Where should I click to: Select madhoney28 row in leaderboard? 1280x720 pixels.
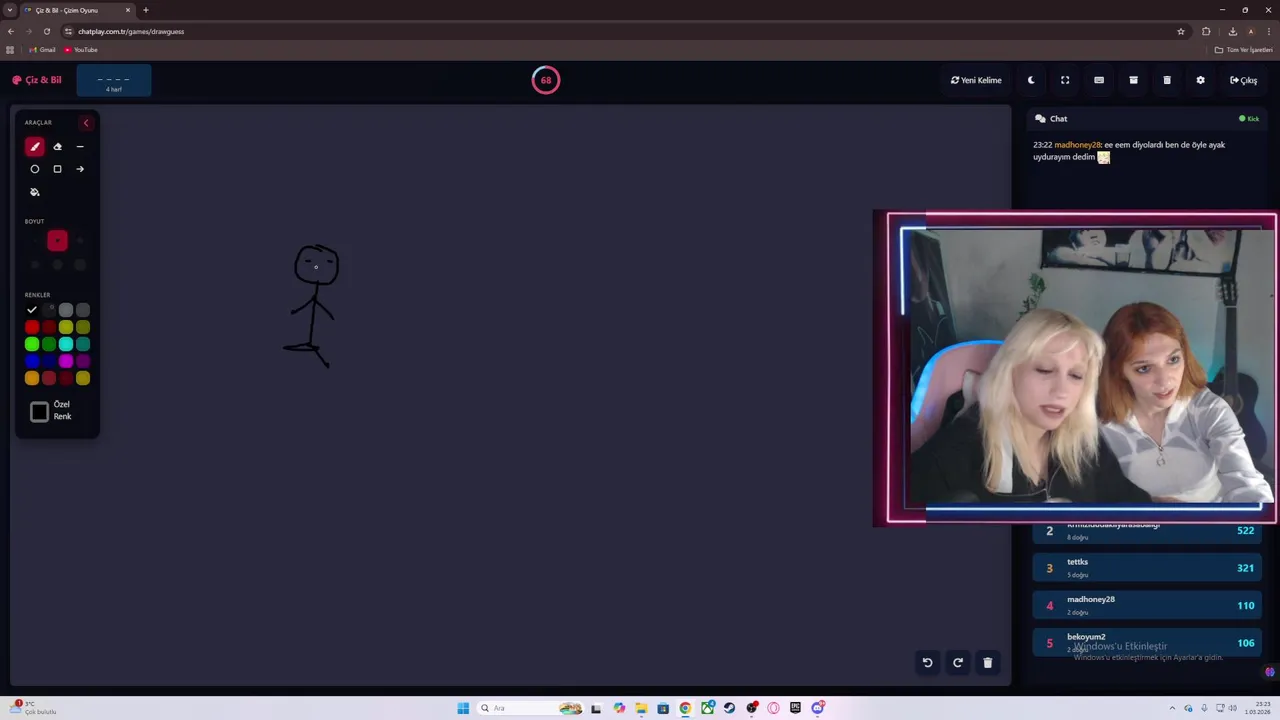(x=1147, y=605)
